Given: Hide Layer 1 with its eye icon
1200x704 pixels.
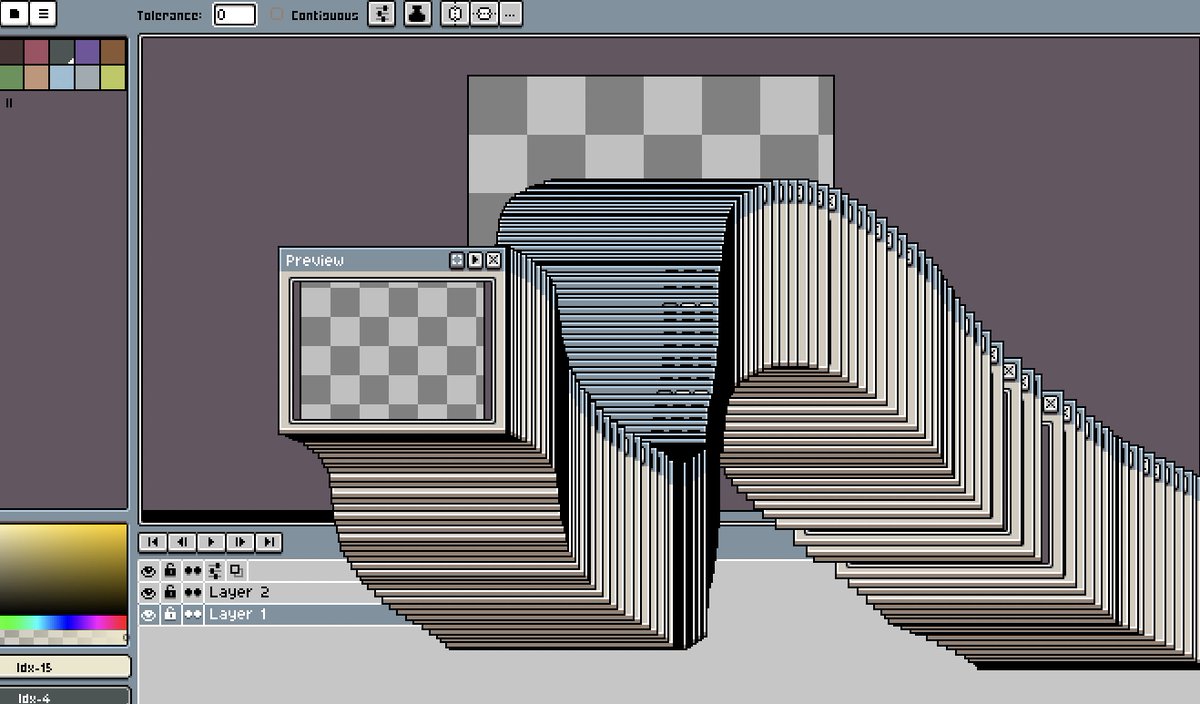Looking at the screenshot, I should point(149,614).
